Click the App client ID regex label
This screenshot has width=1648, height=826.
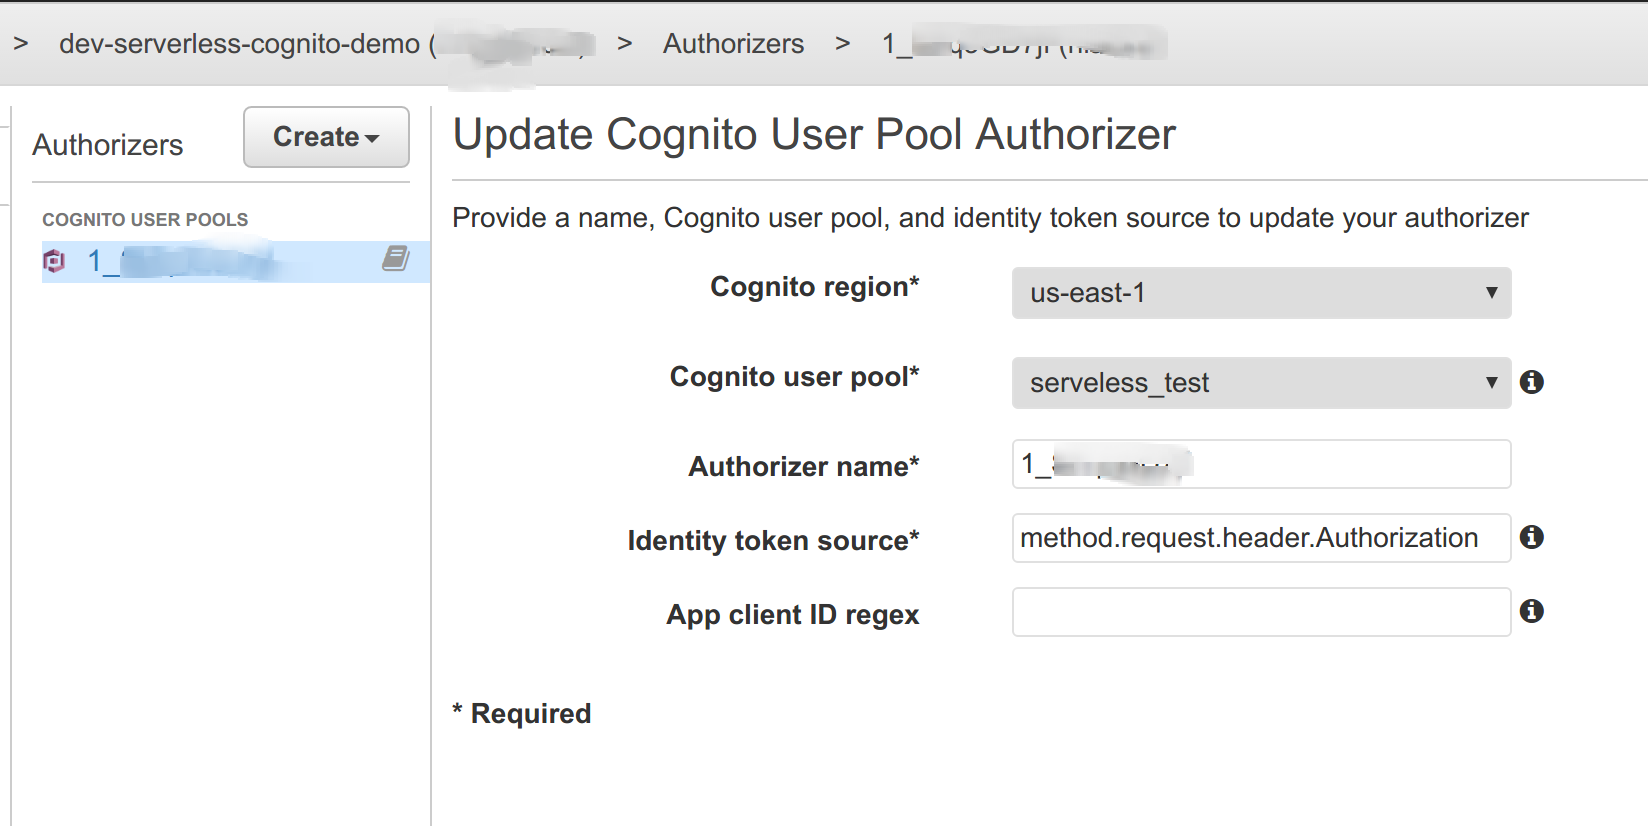pos(793,615)
